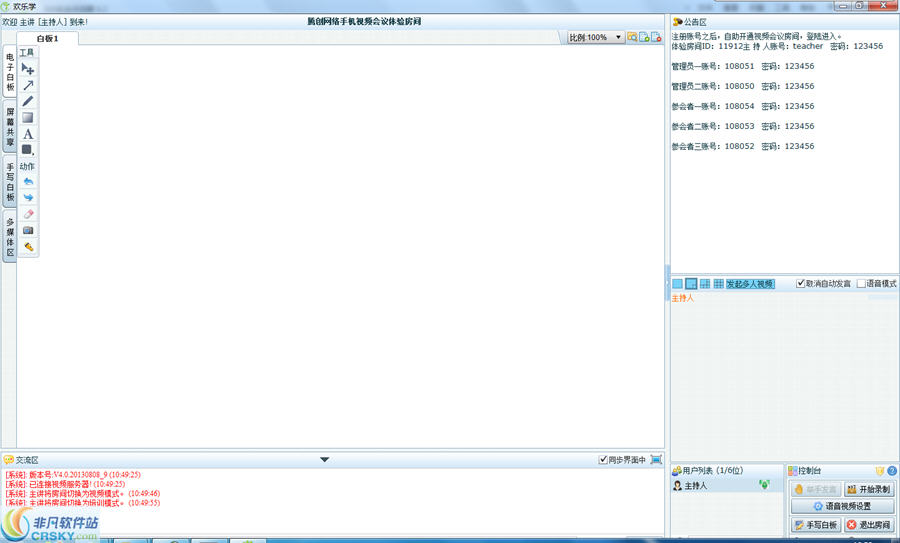The width and height of the screenshot is (900, 543).
Task: Undo the last whiteboard action
Action: 28,181
